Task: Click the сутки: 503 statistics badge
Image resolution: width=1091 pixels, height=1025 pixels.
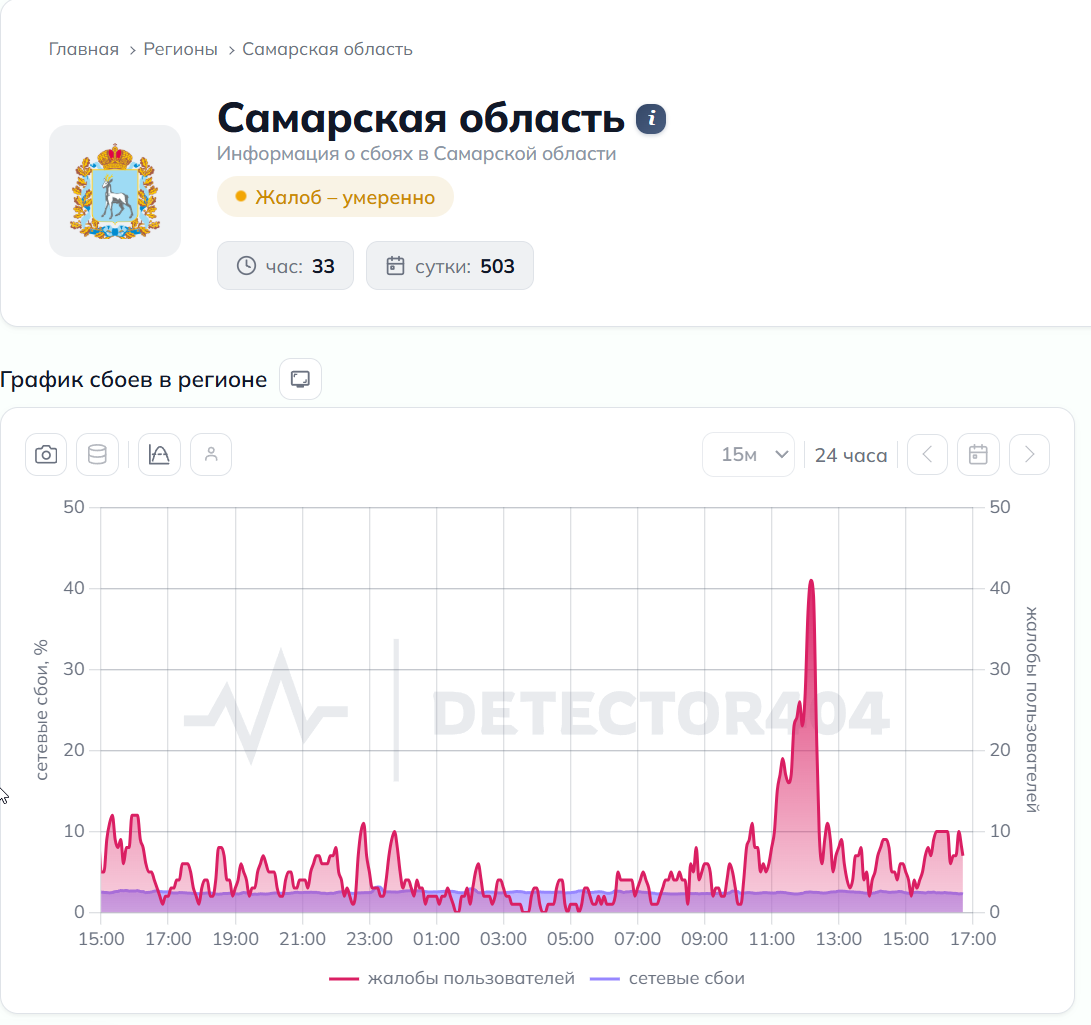Action: pyautogui.click(x=450, y=266)
